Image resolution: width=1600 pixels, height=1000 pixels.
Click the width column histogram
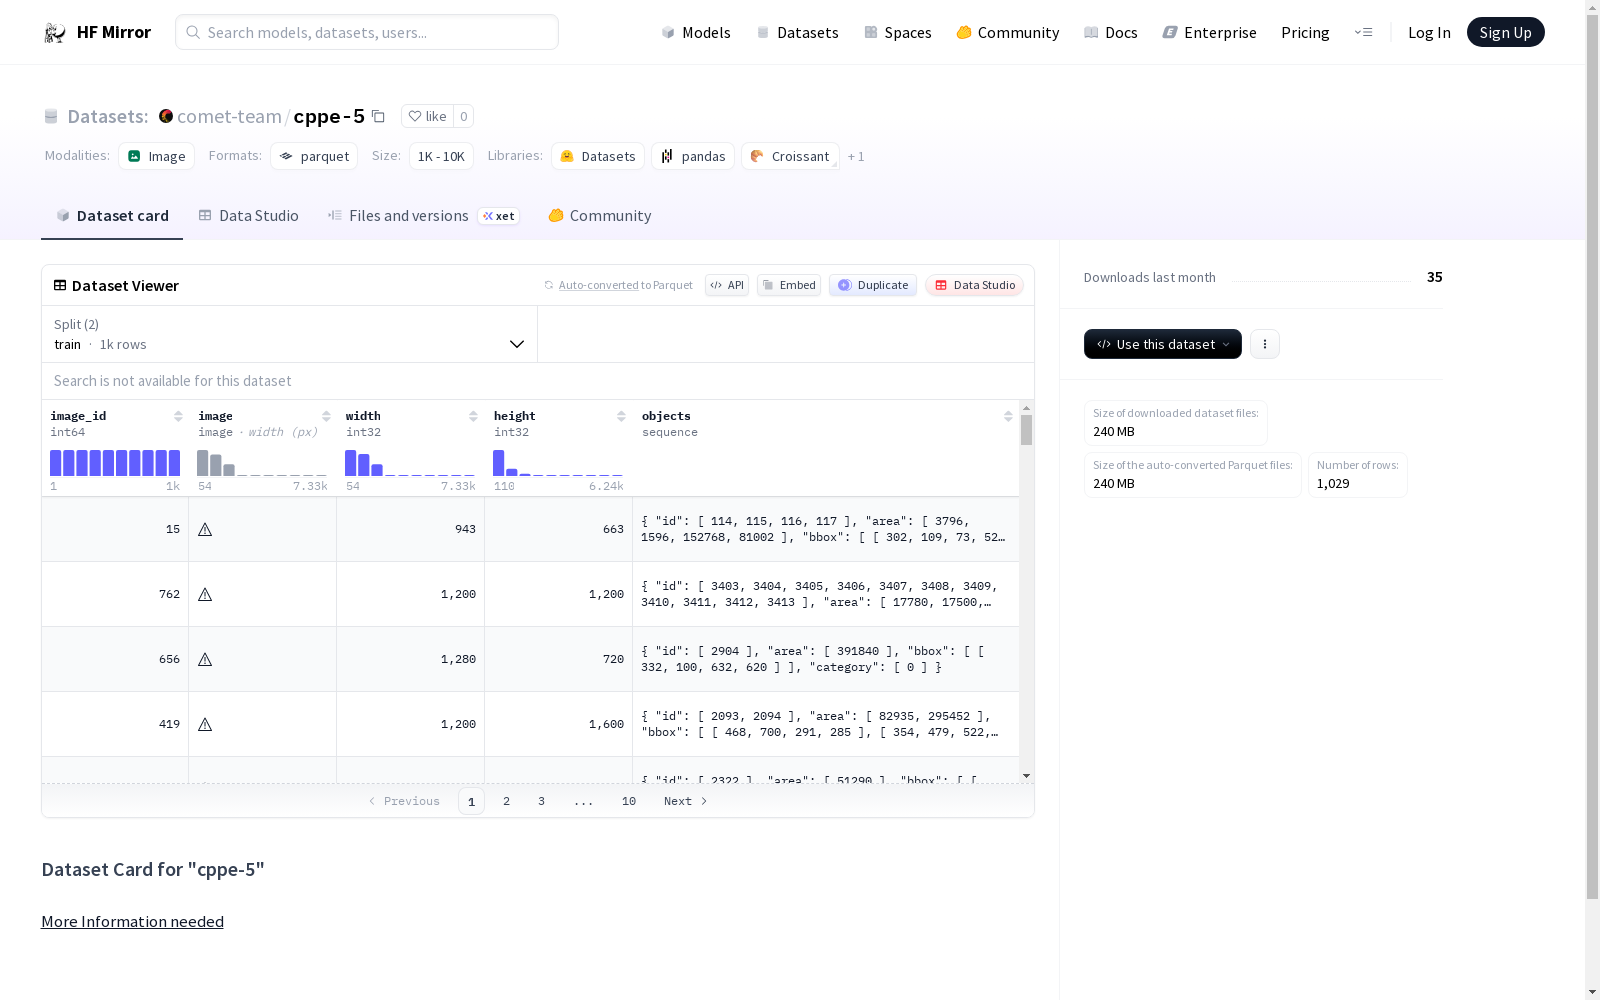click(410, 463)
